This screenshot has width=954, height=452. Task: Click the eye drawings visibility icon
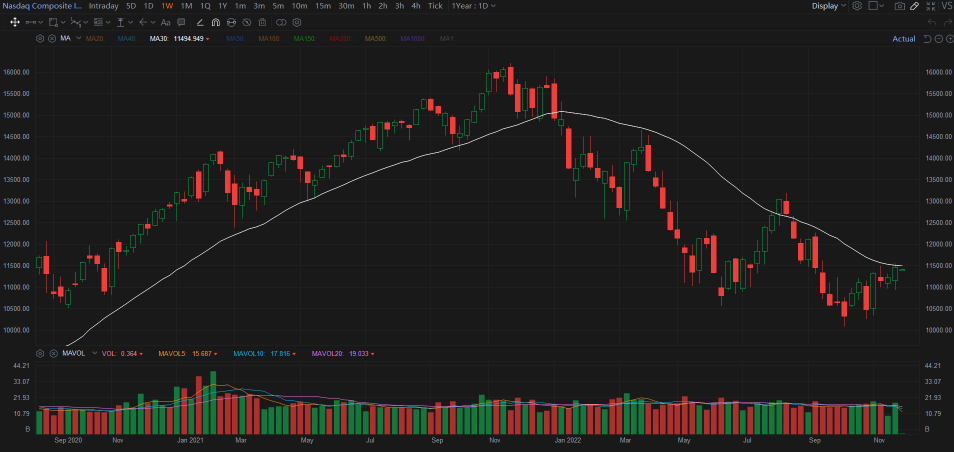click(231, 23)
